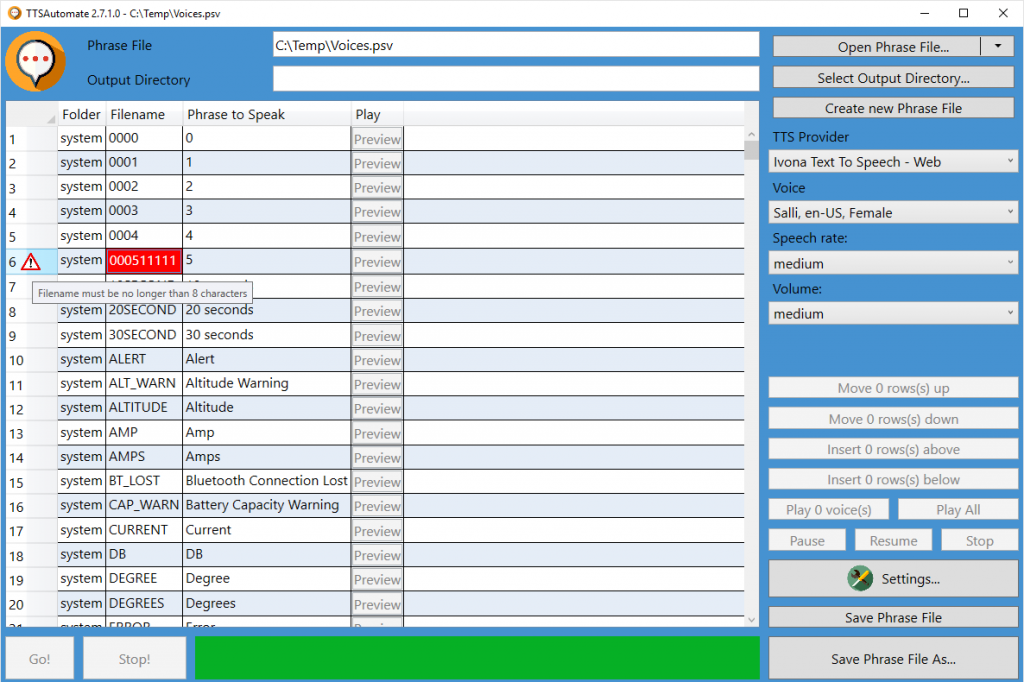Viewport: 1024px width, 682px height.
Task: Click the green progress bar
Action: pos(476,658)
